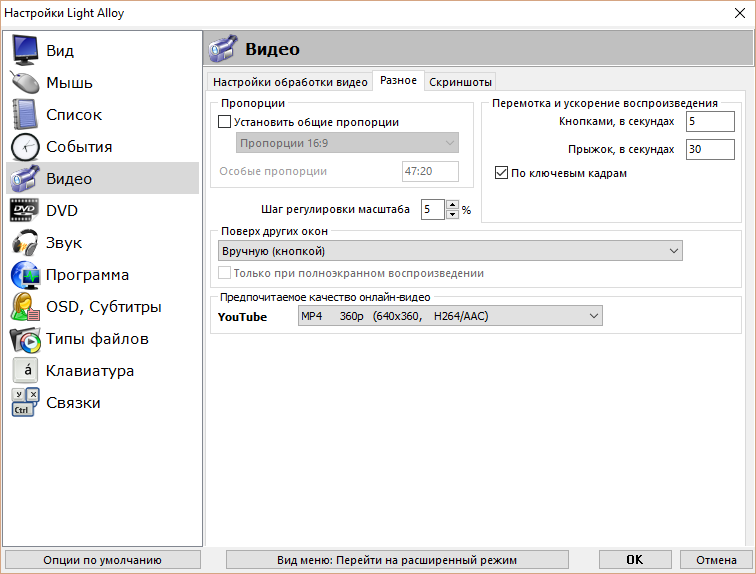Viewport: 756px width, 574px height.
Task: Increase scale step with up arrow
Action: 452,204
